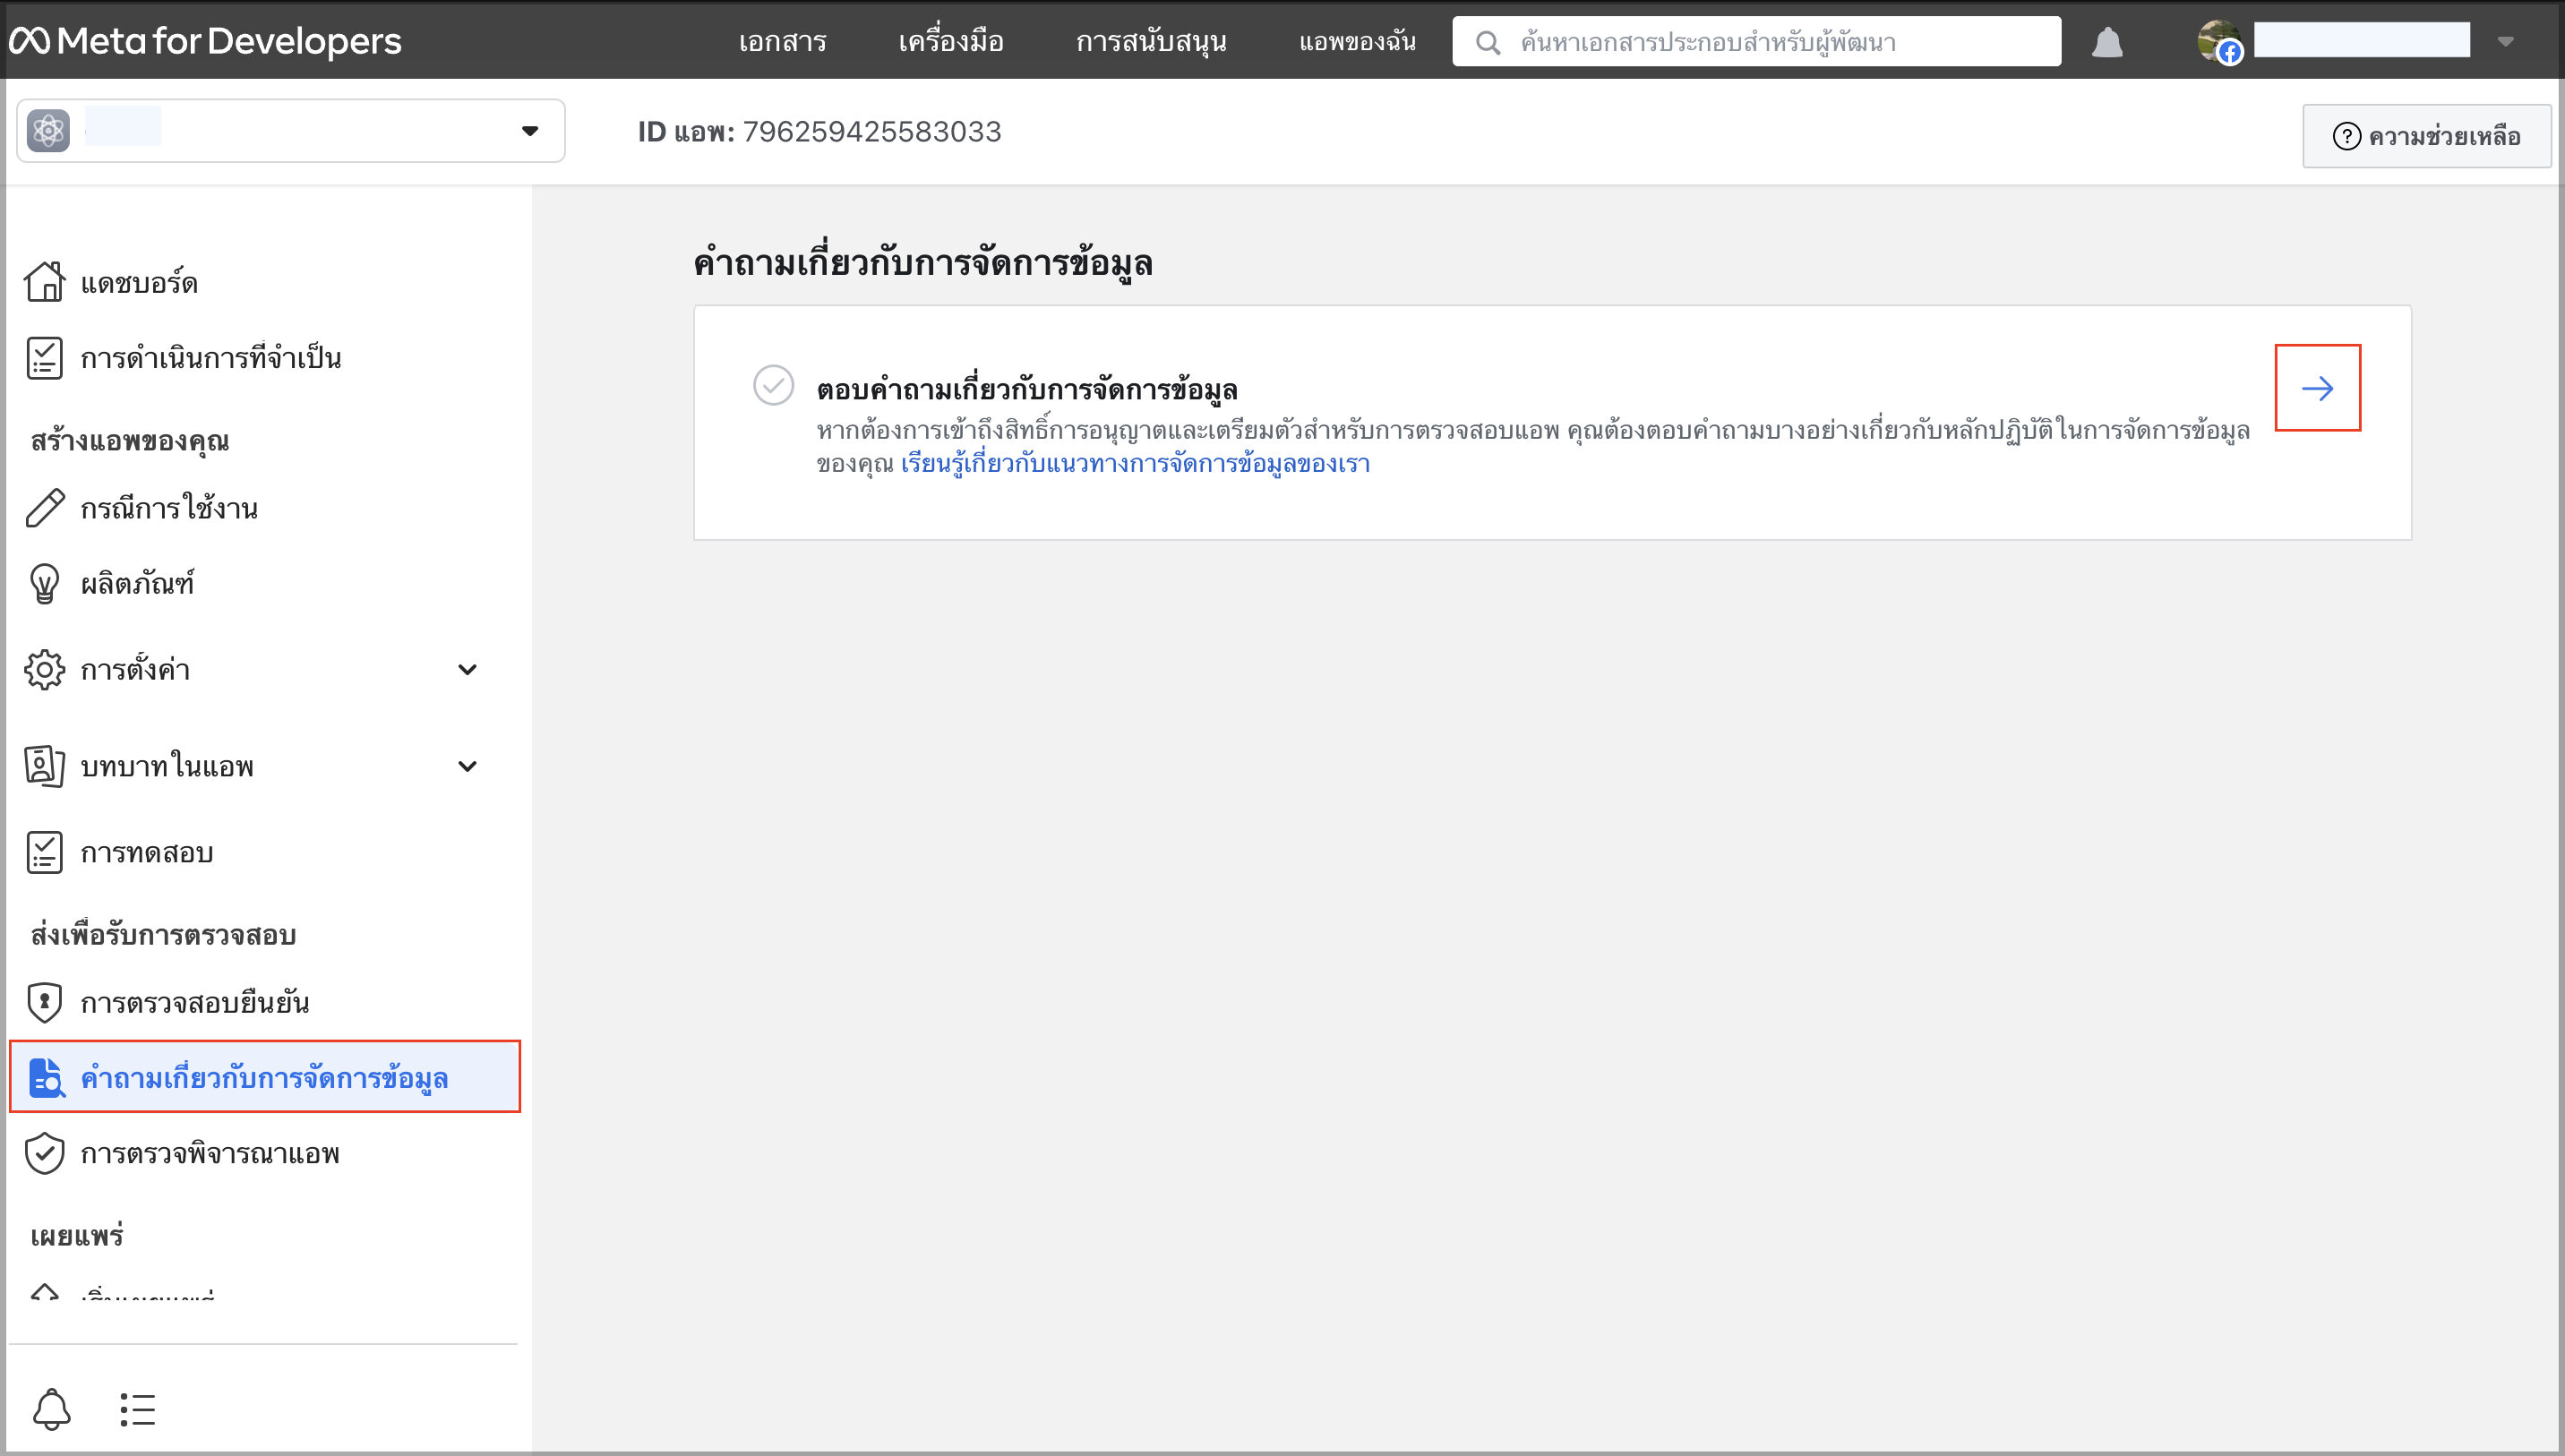This screenshot has height=1456, width=2565.
Task: Click the บทบาทในแอพ badge icon
Action: point(45,766)
